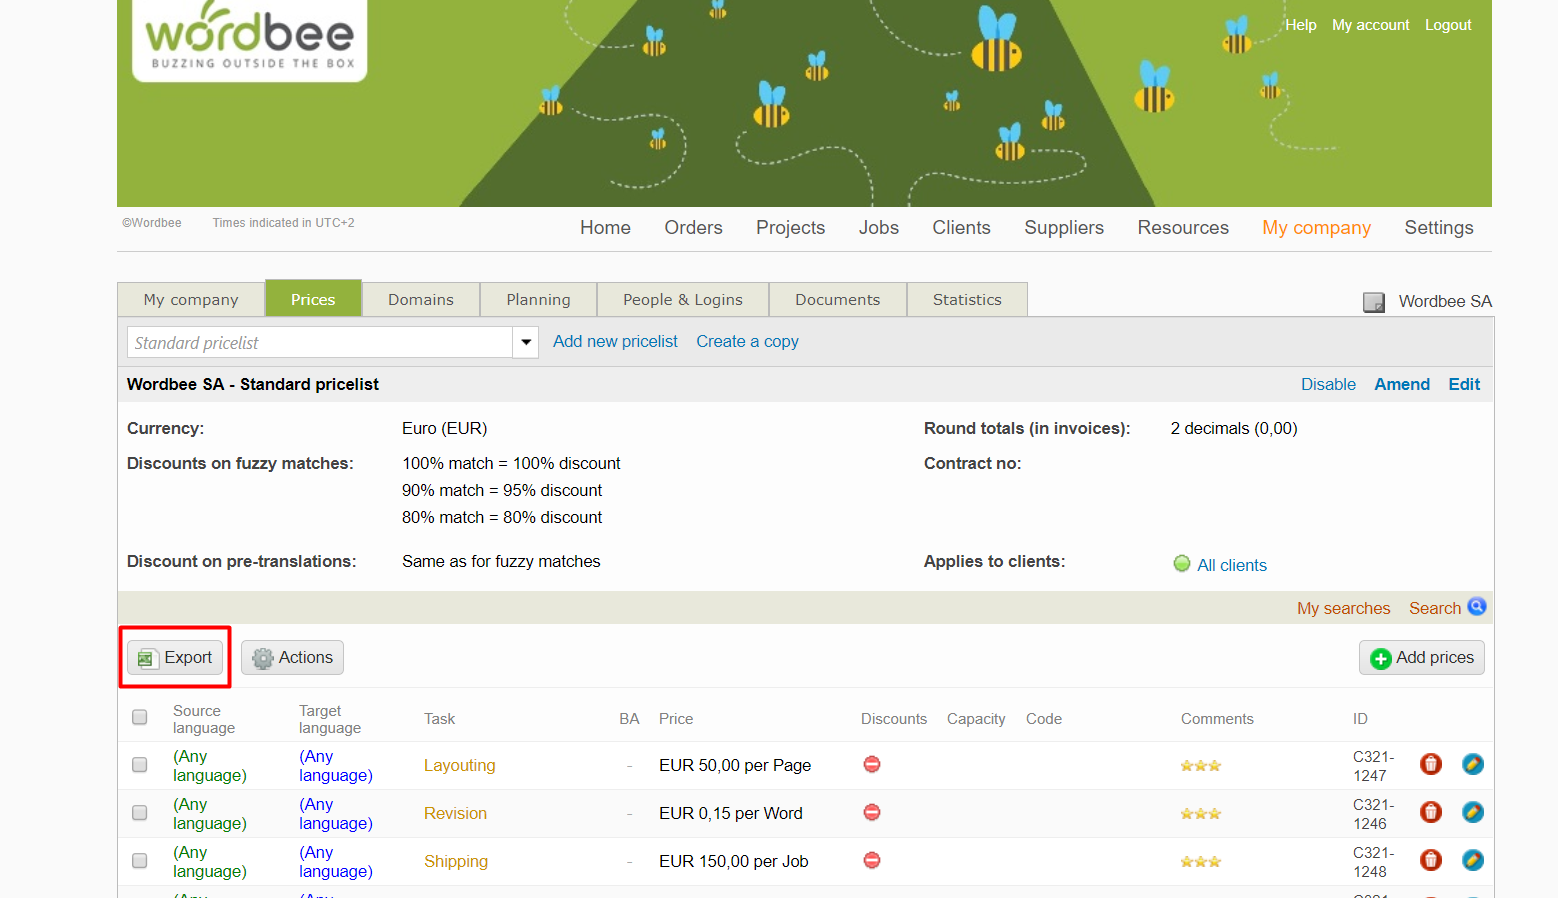
Task: Click the edit pencil icon for Revision row
Action: coord(1472,813)
